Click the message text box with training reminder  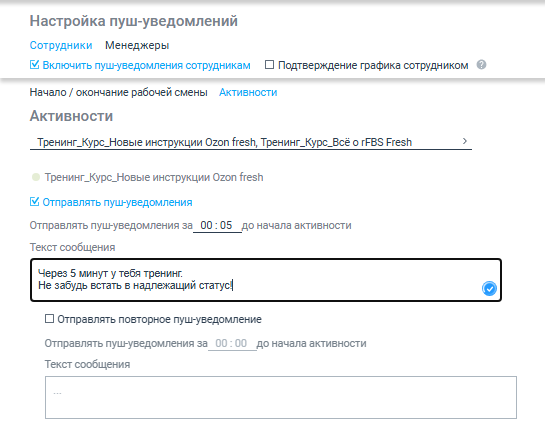pyautogui.click(x=266, y=280)
